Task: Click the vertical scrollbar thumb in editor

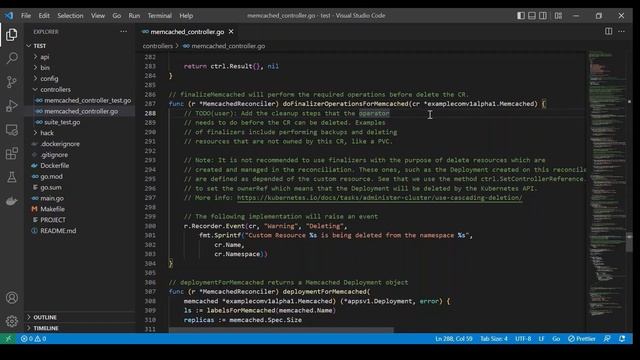Action: (x=629, y=242)
